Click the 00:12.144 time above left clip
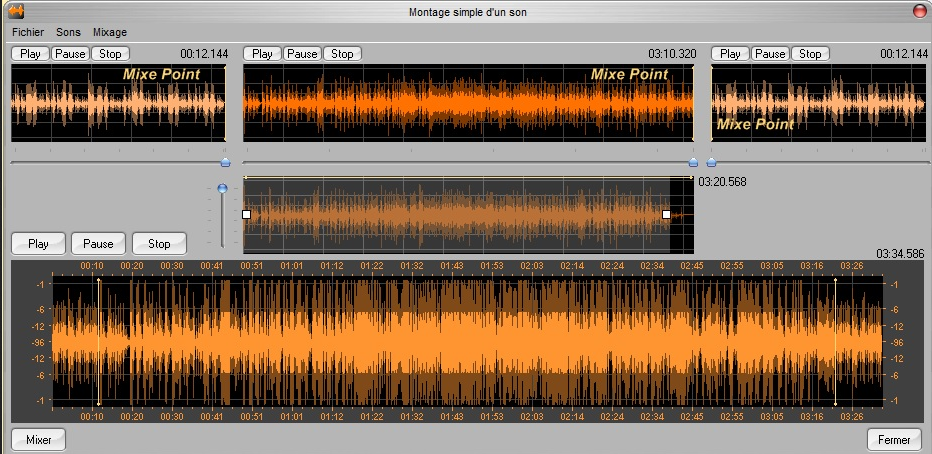 (x=204, y=53)
